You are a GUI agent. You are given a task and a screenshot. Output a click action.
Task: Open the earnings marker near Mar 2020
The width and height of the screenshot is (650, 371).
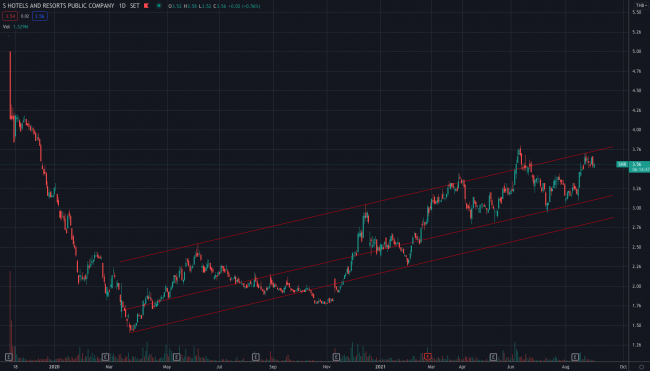pos(105,357)
